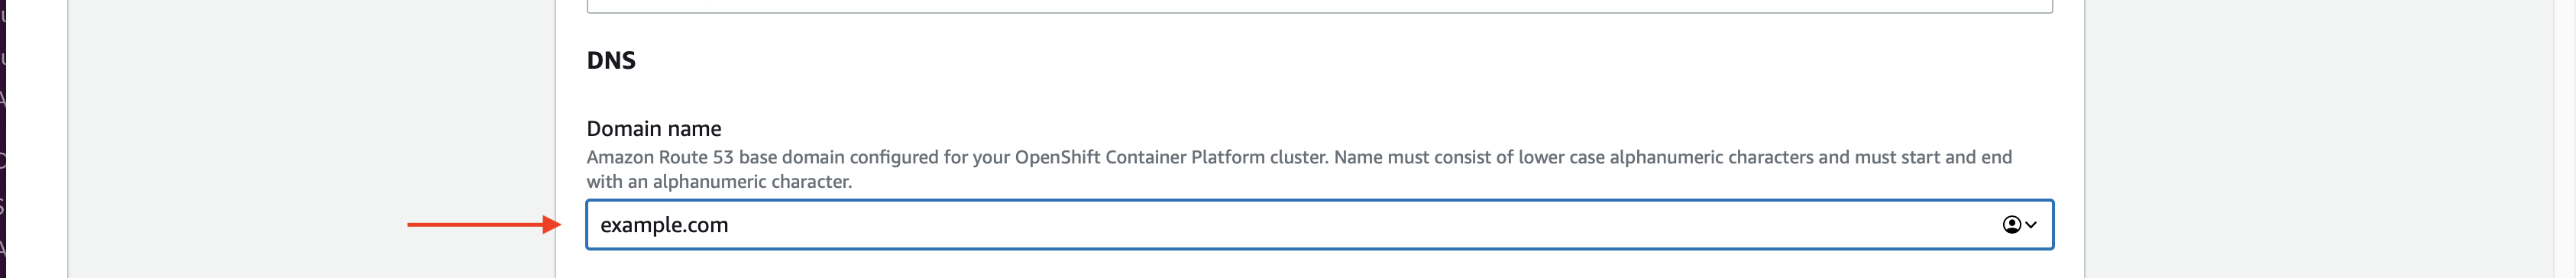This screenshot has width=2576, height=278.
Task: Click the gray side panel left of the form
Action: 312,139
